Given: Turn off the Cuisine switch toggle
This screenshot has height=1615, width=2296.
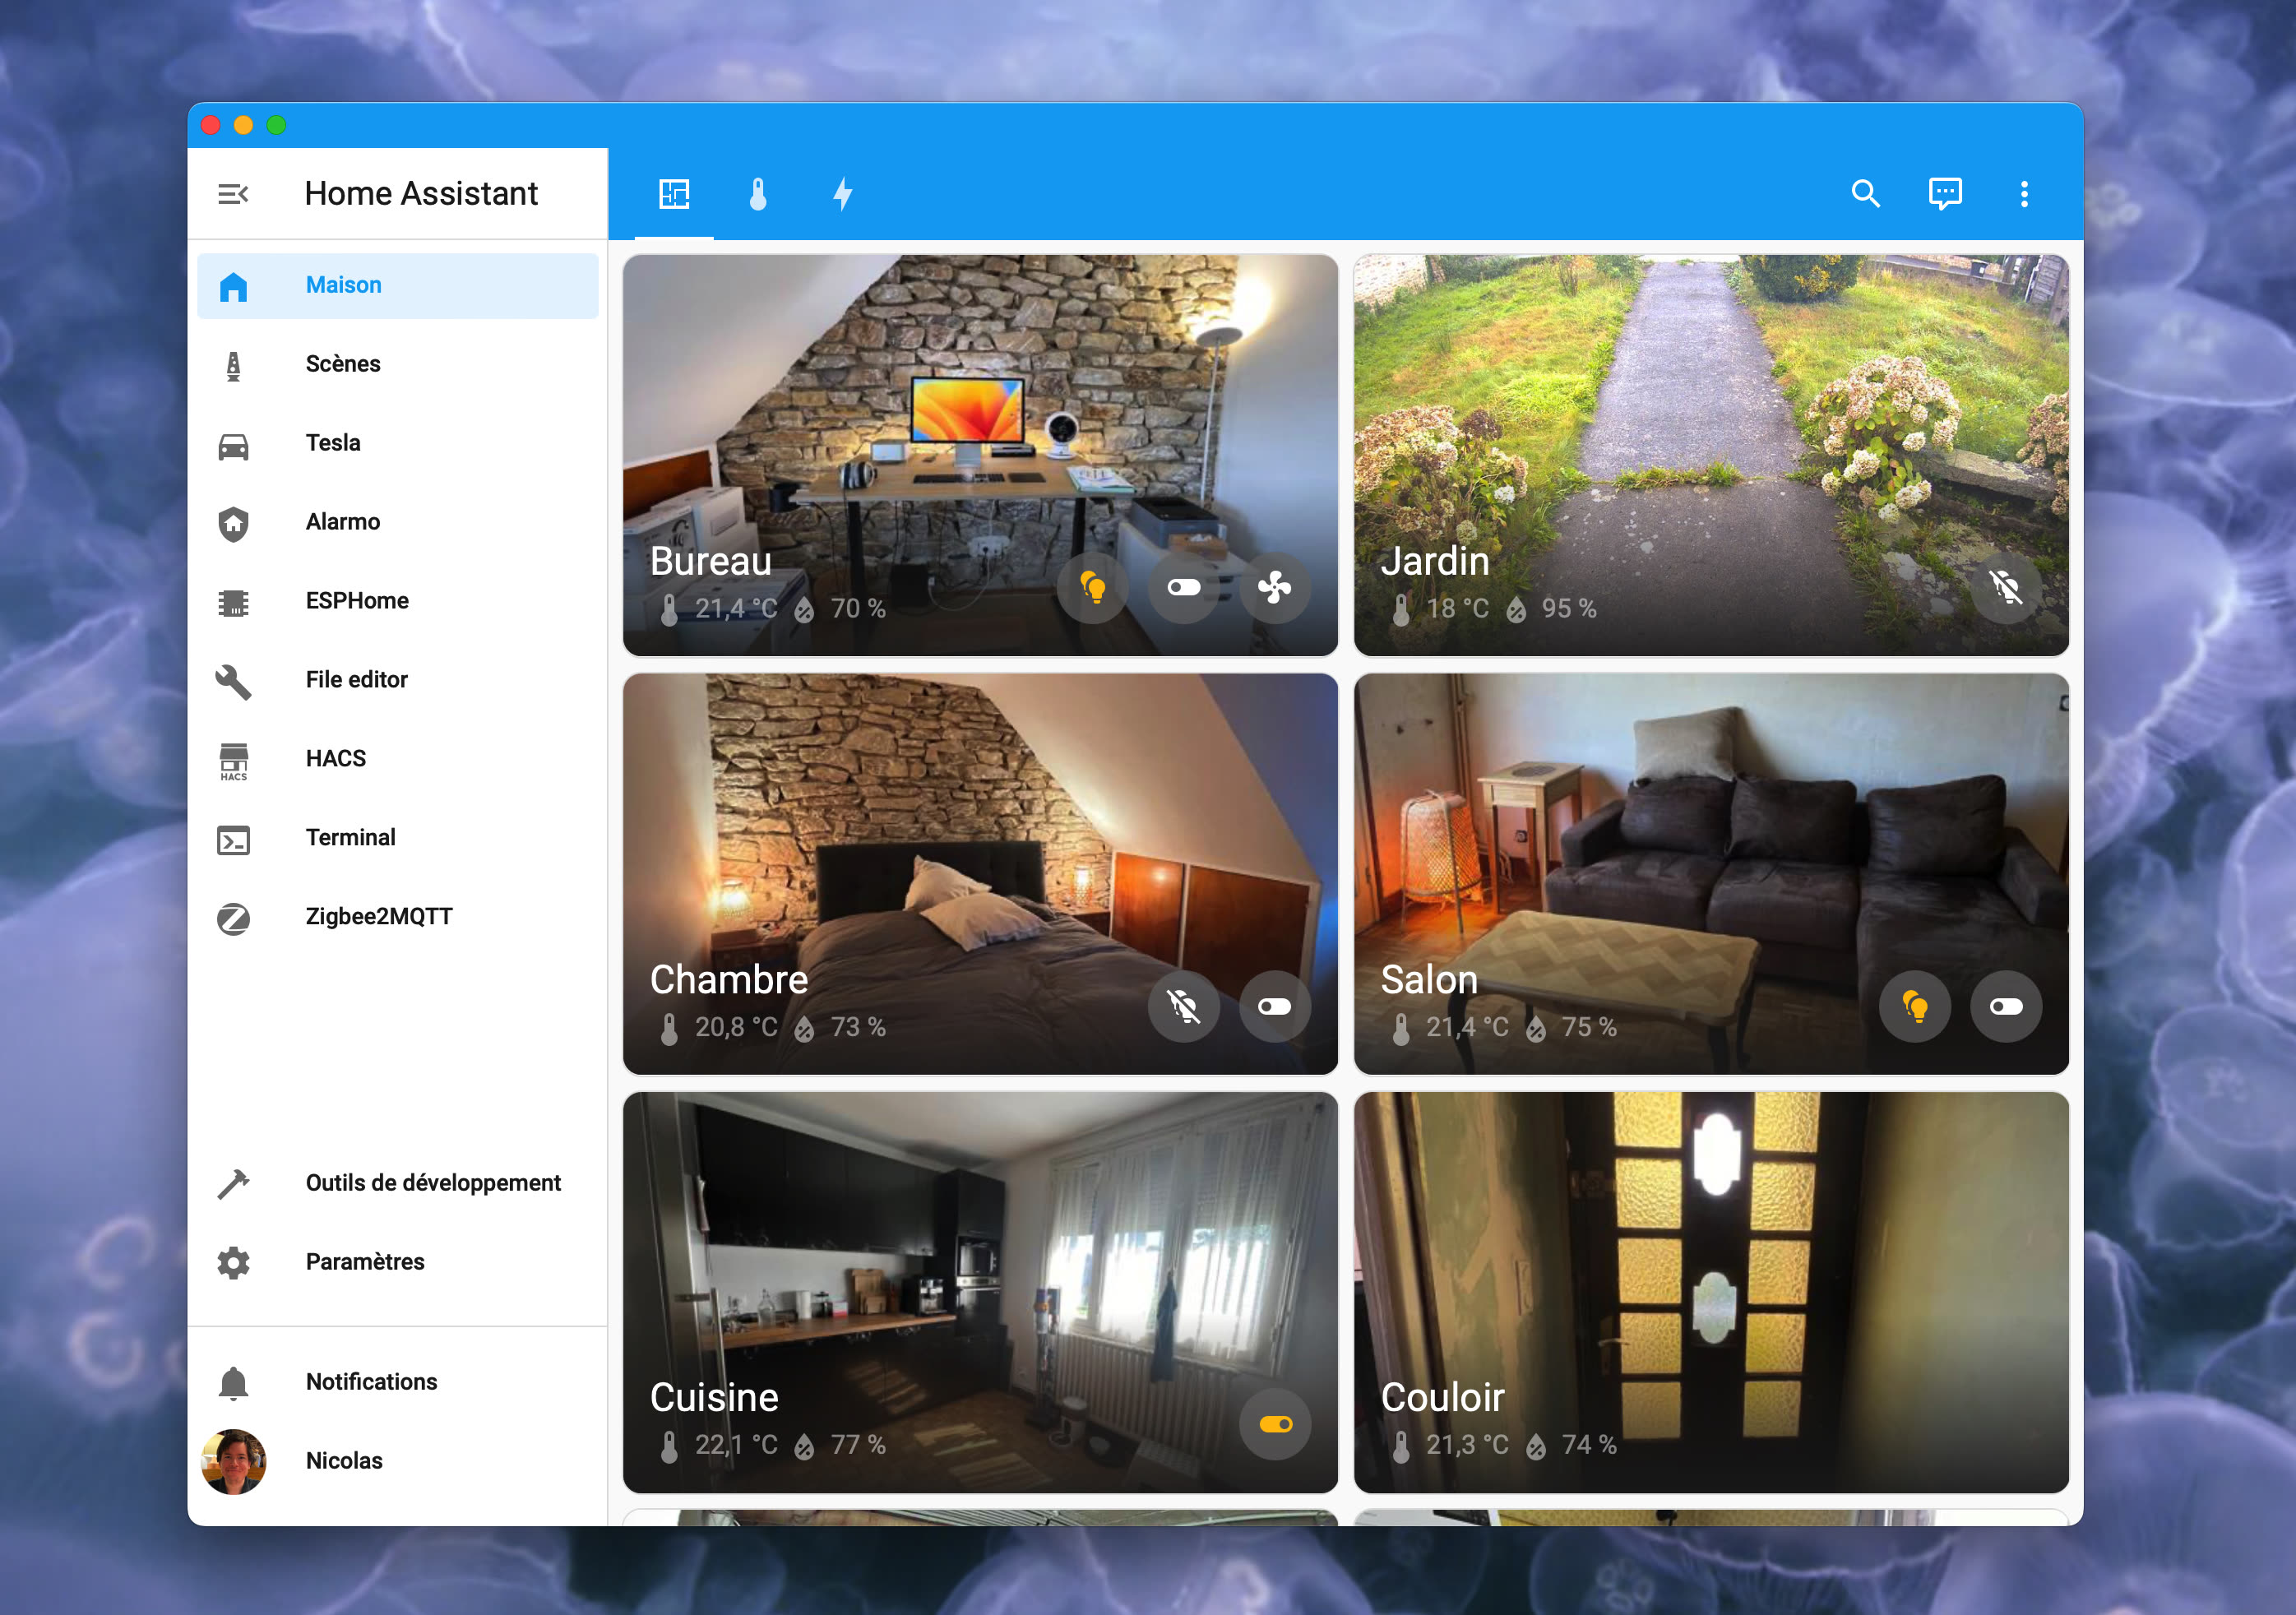Looking at the screenshot, I should pyautogui.click(x=1275, y=1424).
